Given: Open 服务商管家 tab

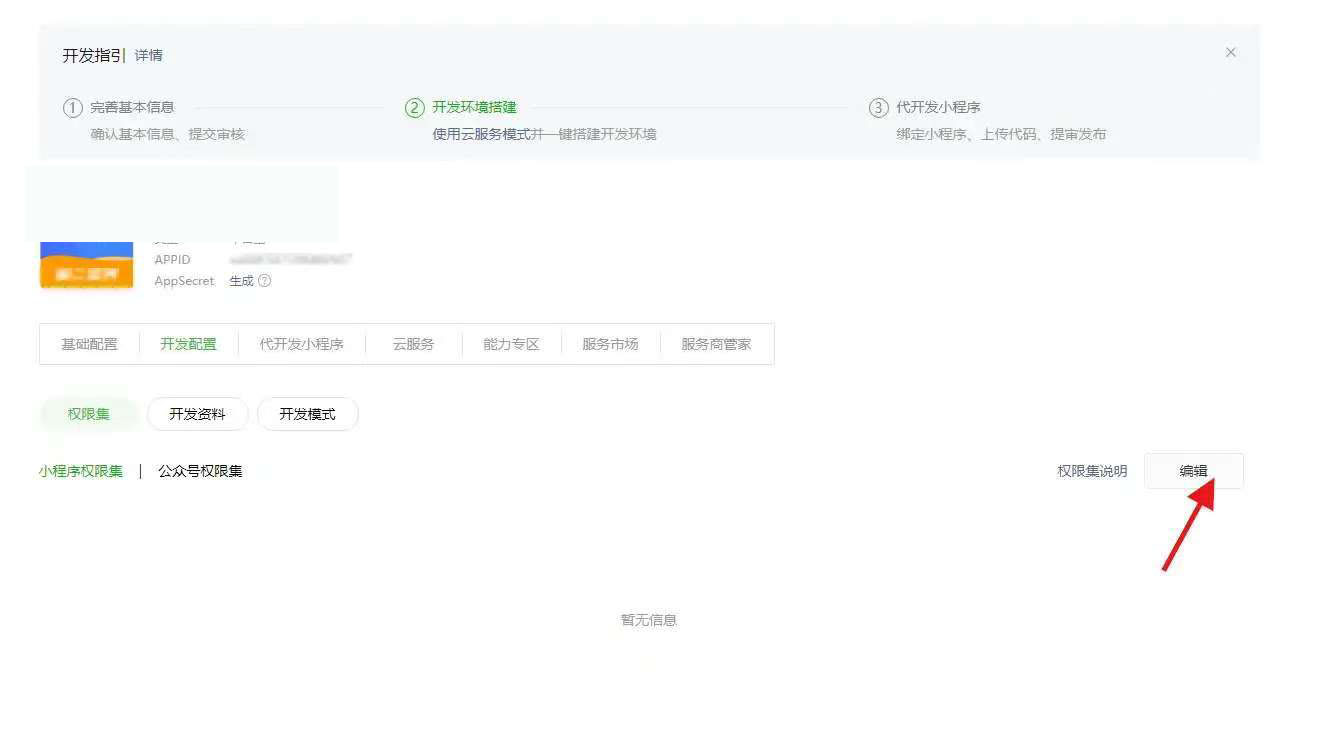Looking at the screenshot, I should click(716, 344).
